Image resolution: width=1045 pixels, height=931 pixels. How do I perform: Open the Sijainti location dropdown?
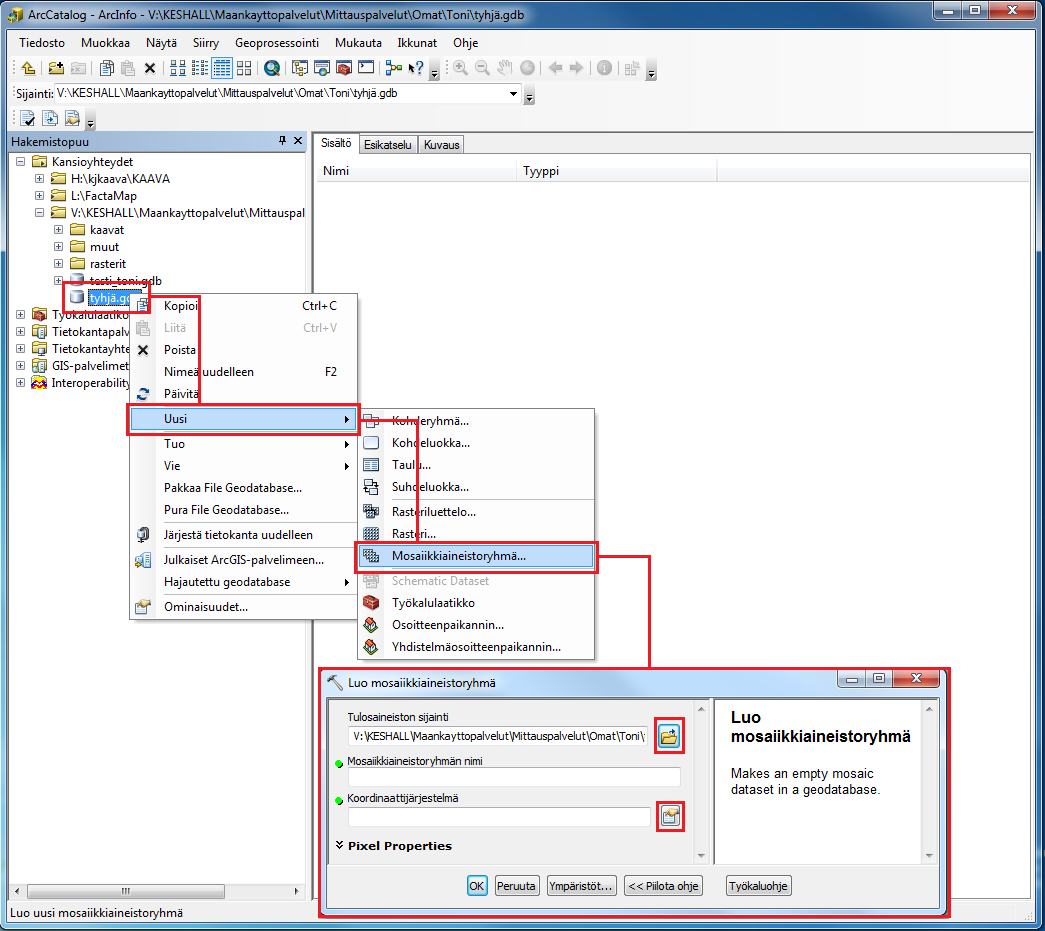click(x=513, y=93)
